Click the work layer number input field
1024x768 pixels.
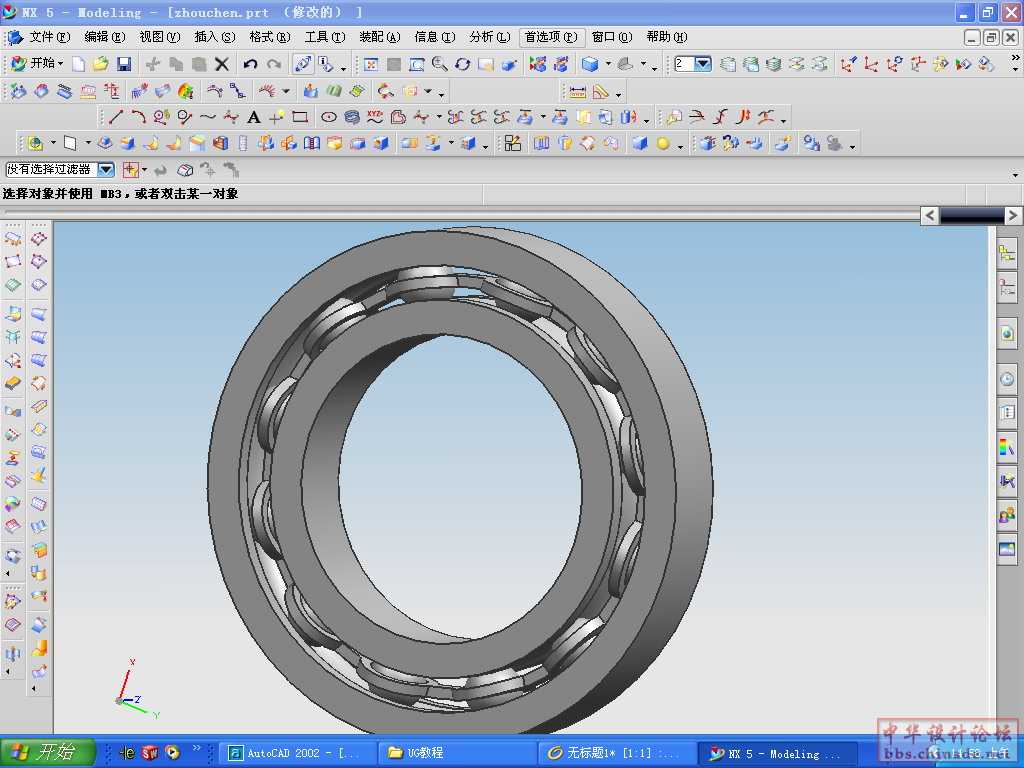point(684,64)
